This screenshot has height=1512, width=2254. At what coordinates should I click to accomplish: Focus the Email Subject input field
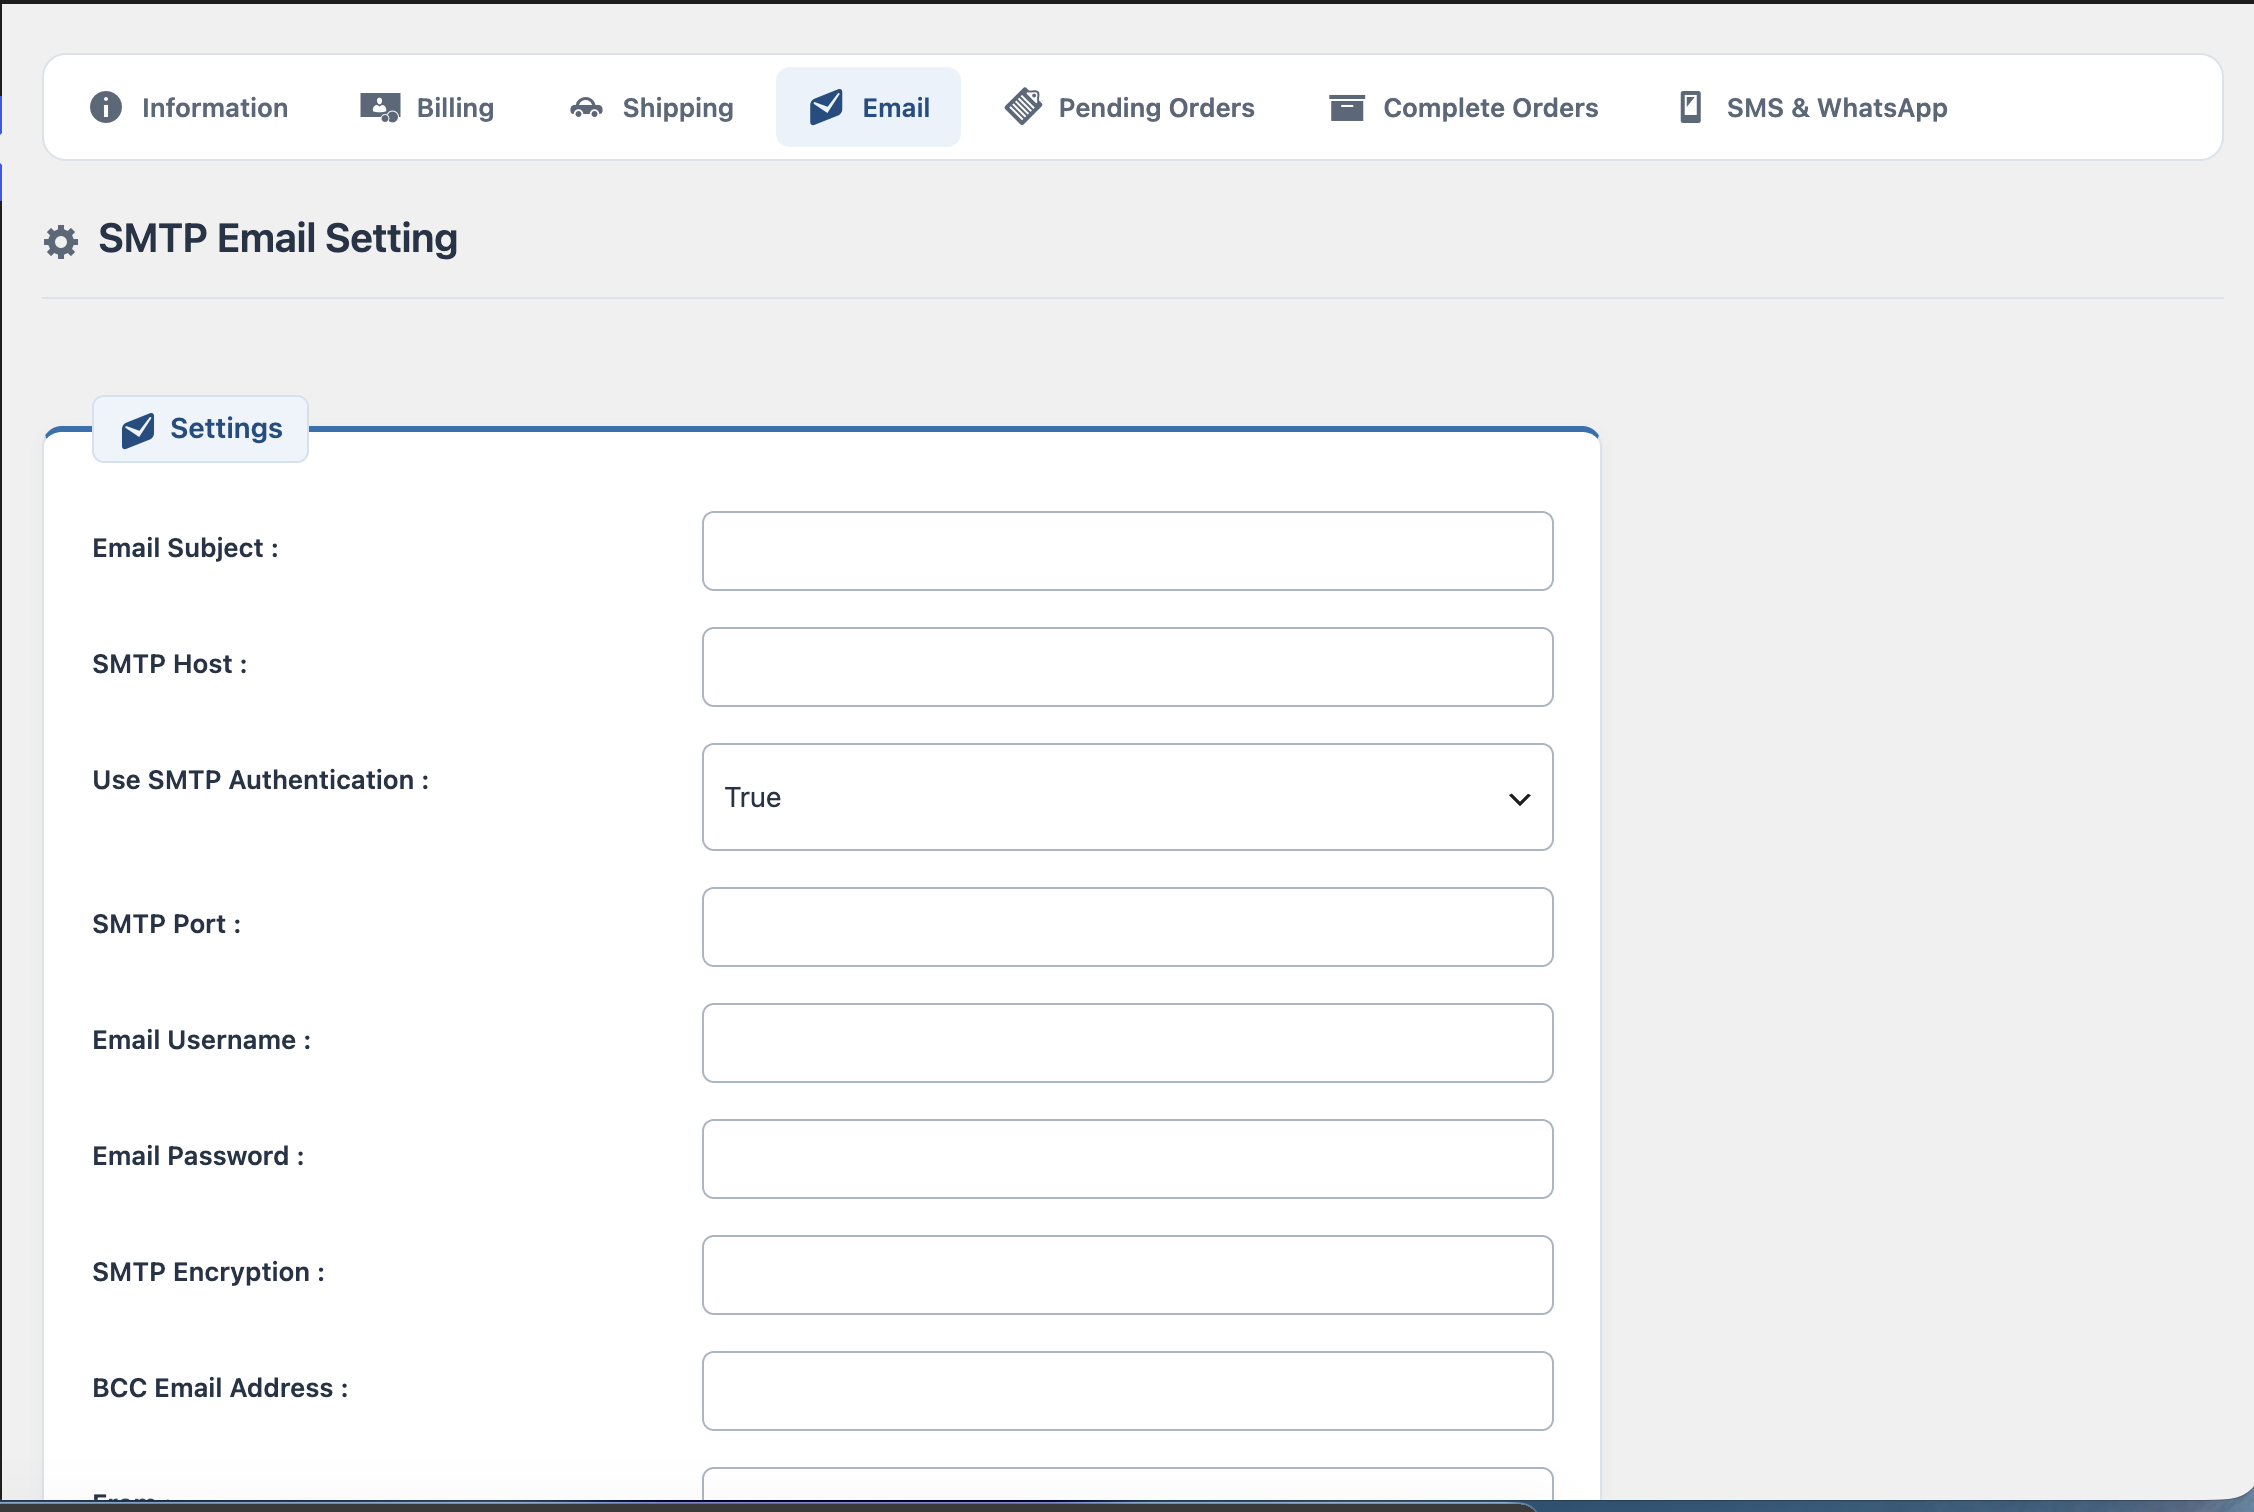pos(1127,551)
